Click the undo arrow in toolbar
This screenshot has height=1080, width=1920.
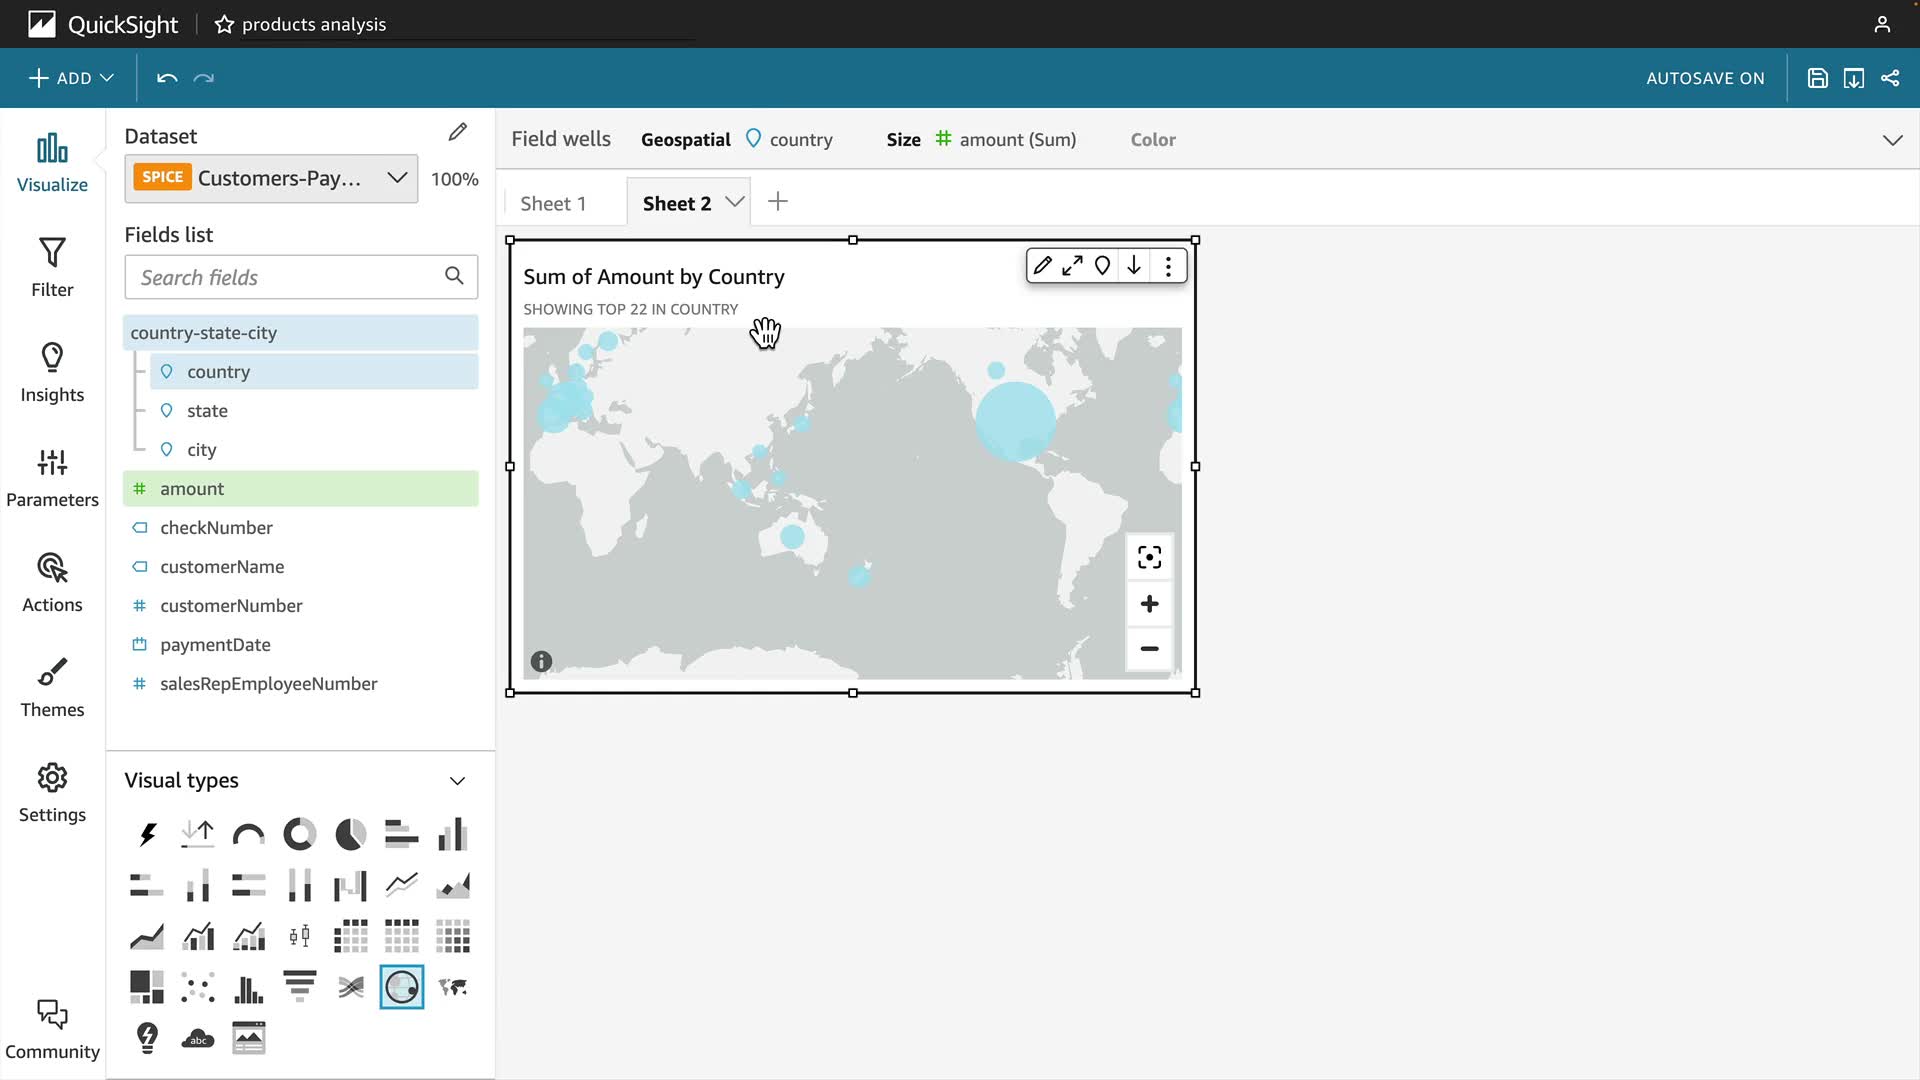(167, 78)
